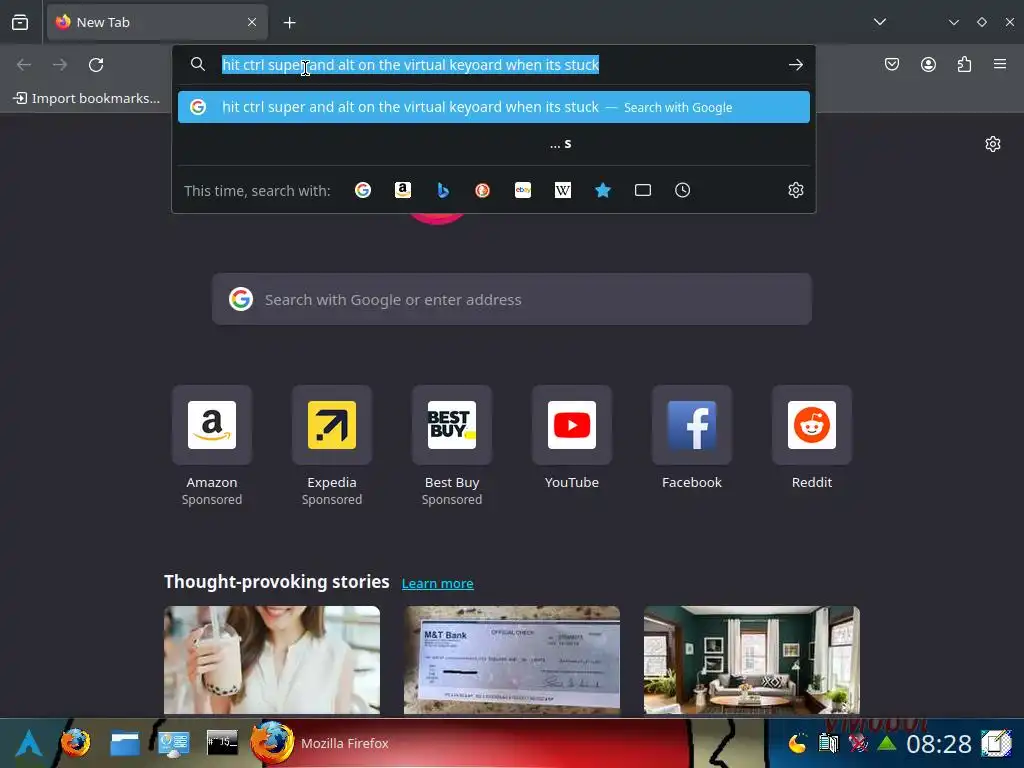Open the Firefox account icon
Viewport: 1024px width, 768px height.
tap(928, 64)
